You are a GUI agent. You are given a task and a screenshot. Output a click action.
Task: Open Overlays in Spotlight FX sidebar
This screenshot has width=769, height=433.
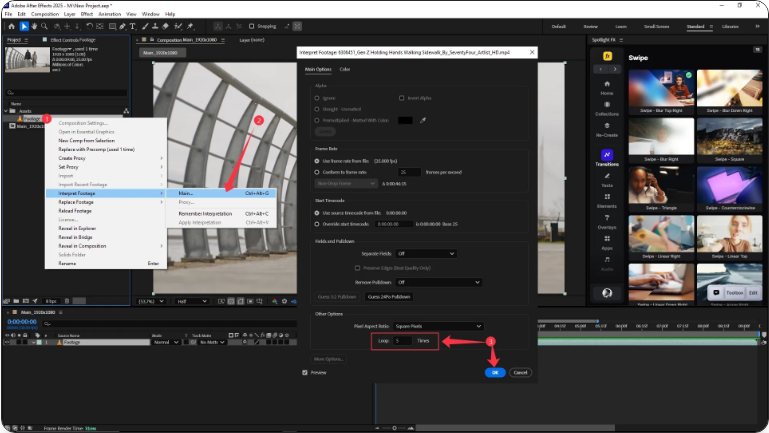click(x=607, y=221)
